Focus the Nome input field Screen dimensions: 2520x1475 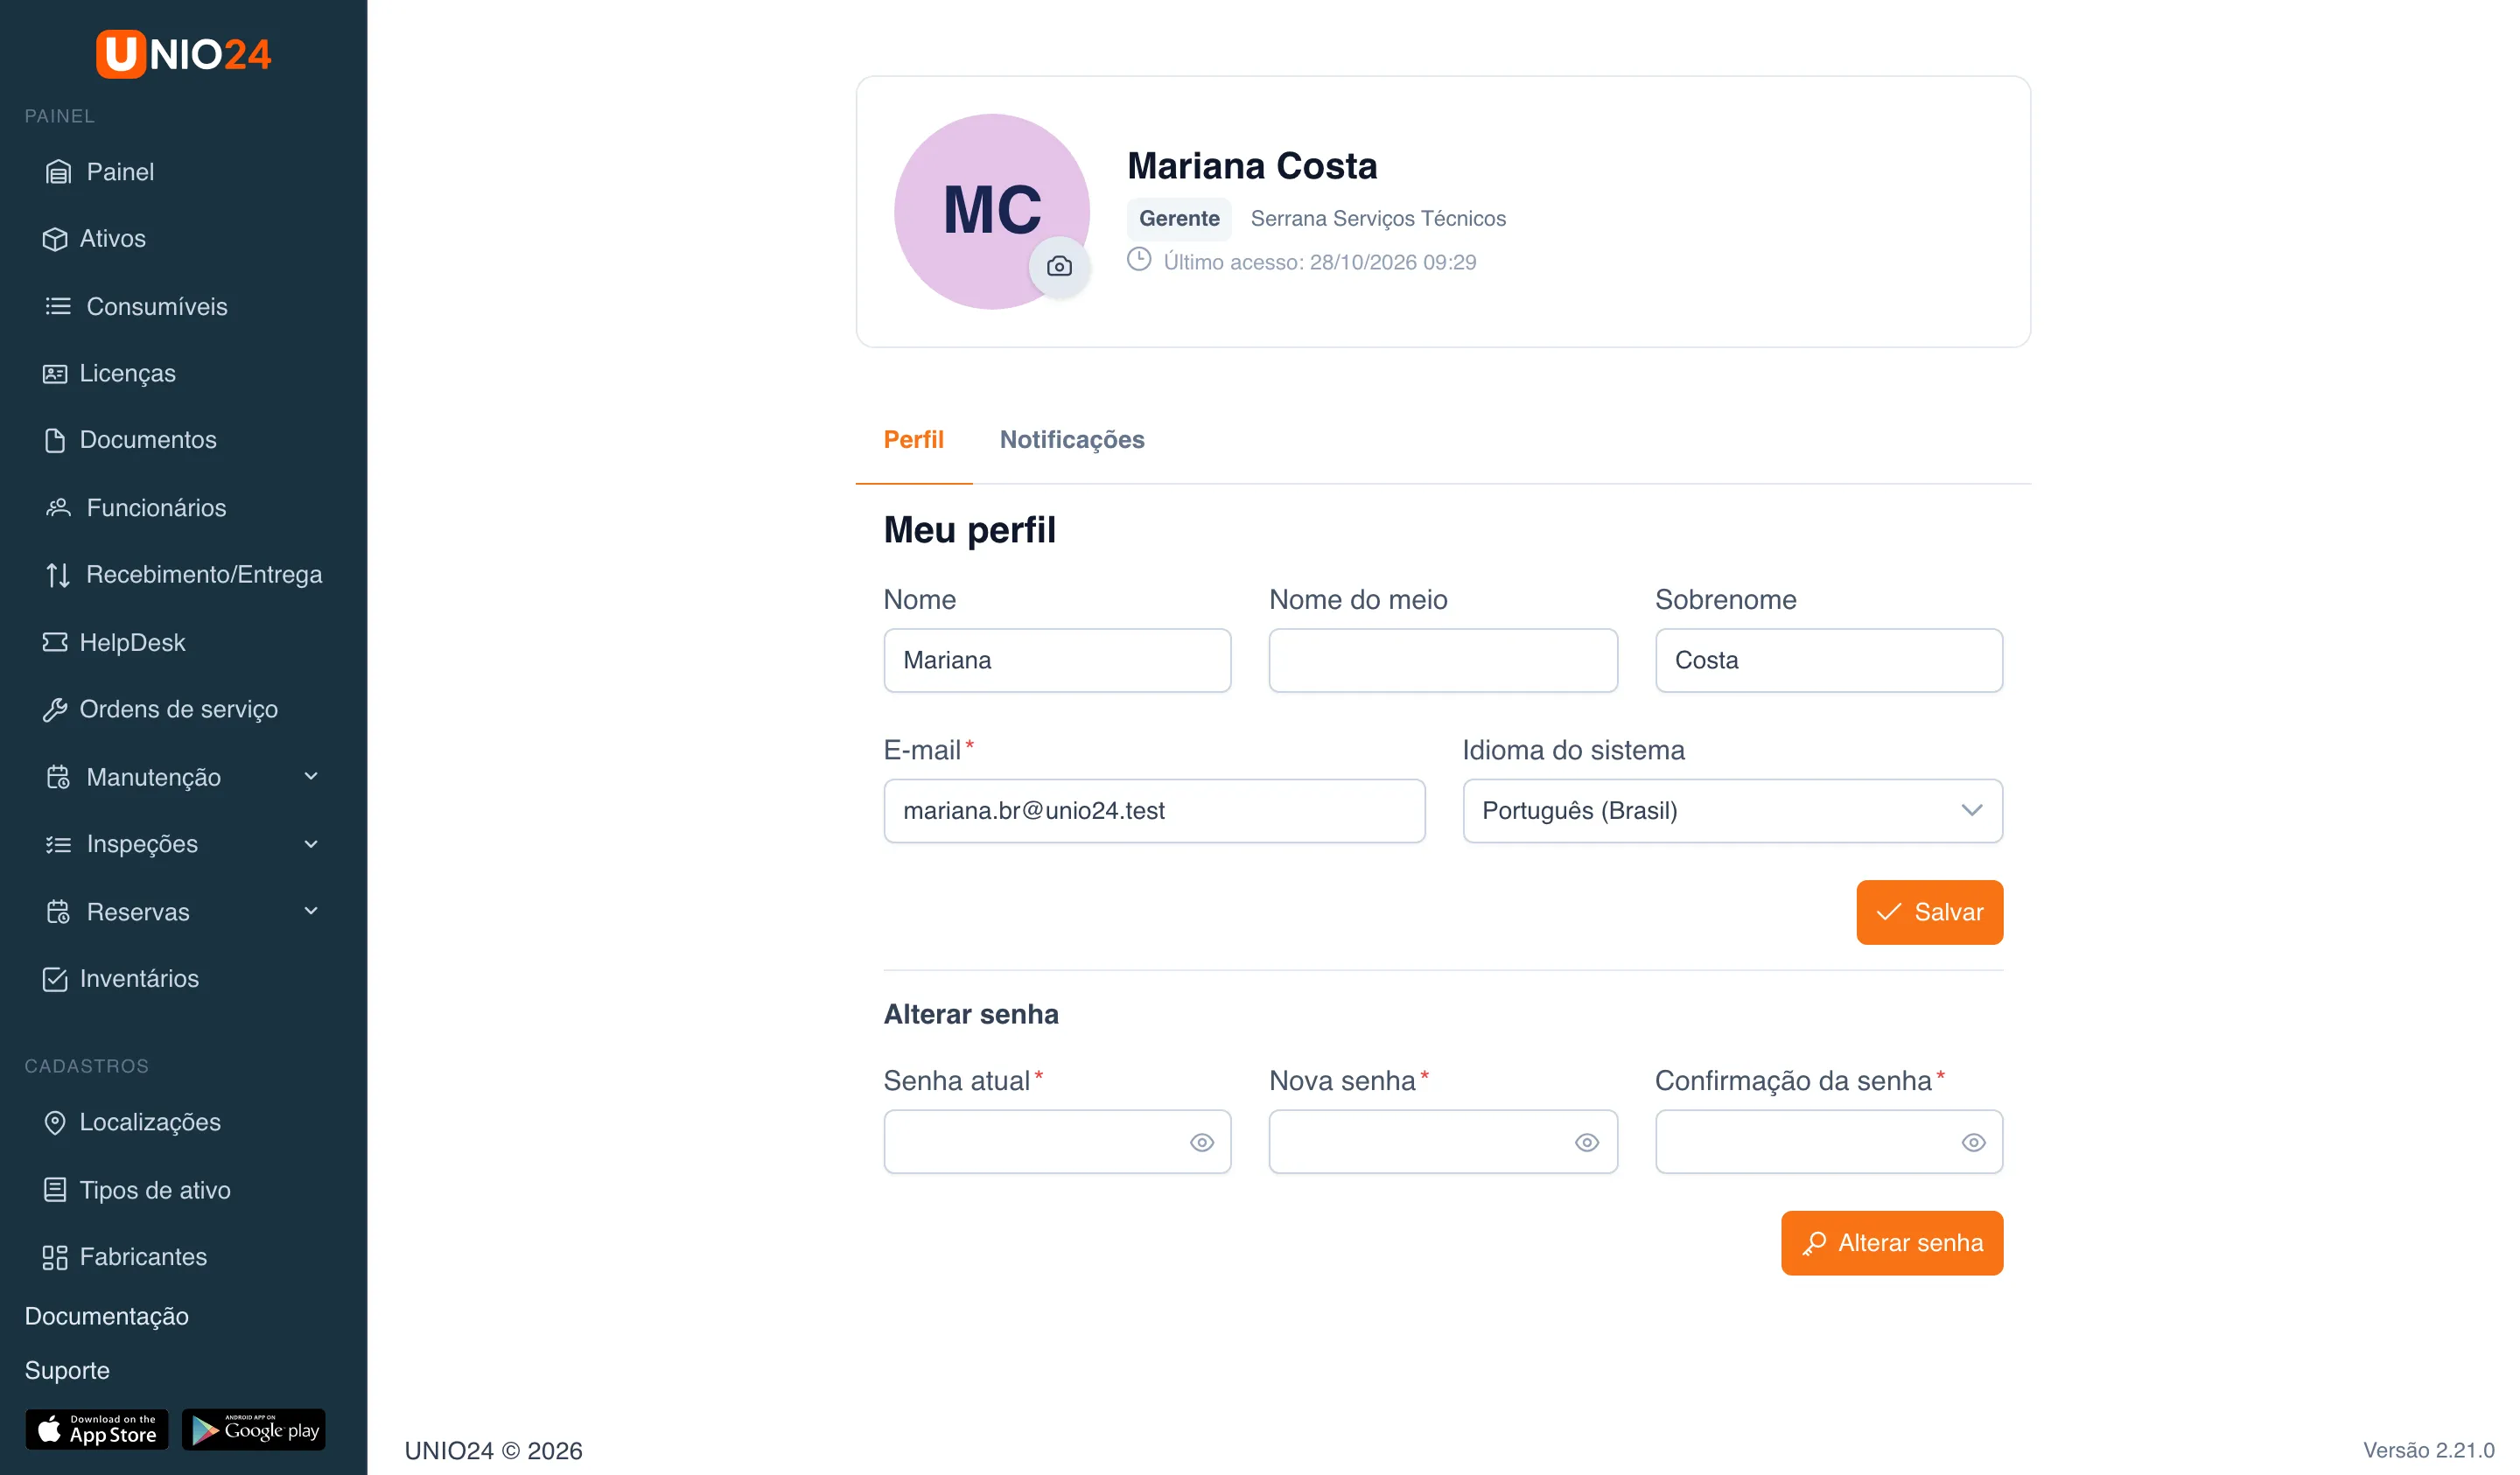[1057, 660]
